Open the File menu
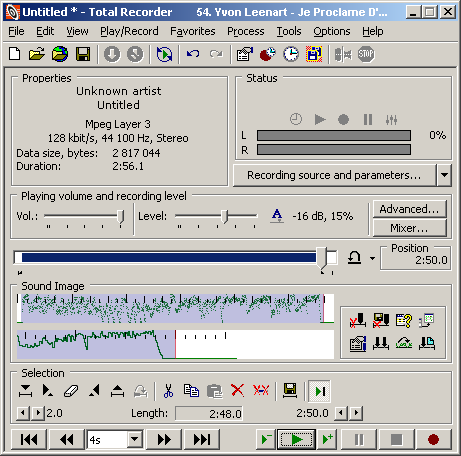 (16, 31)
